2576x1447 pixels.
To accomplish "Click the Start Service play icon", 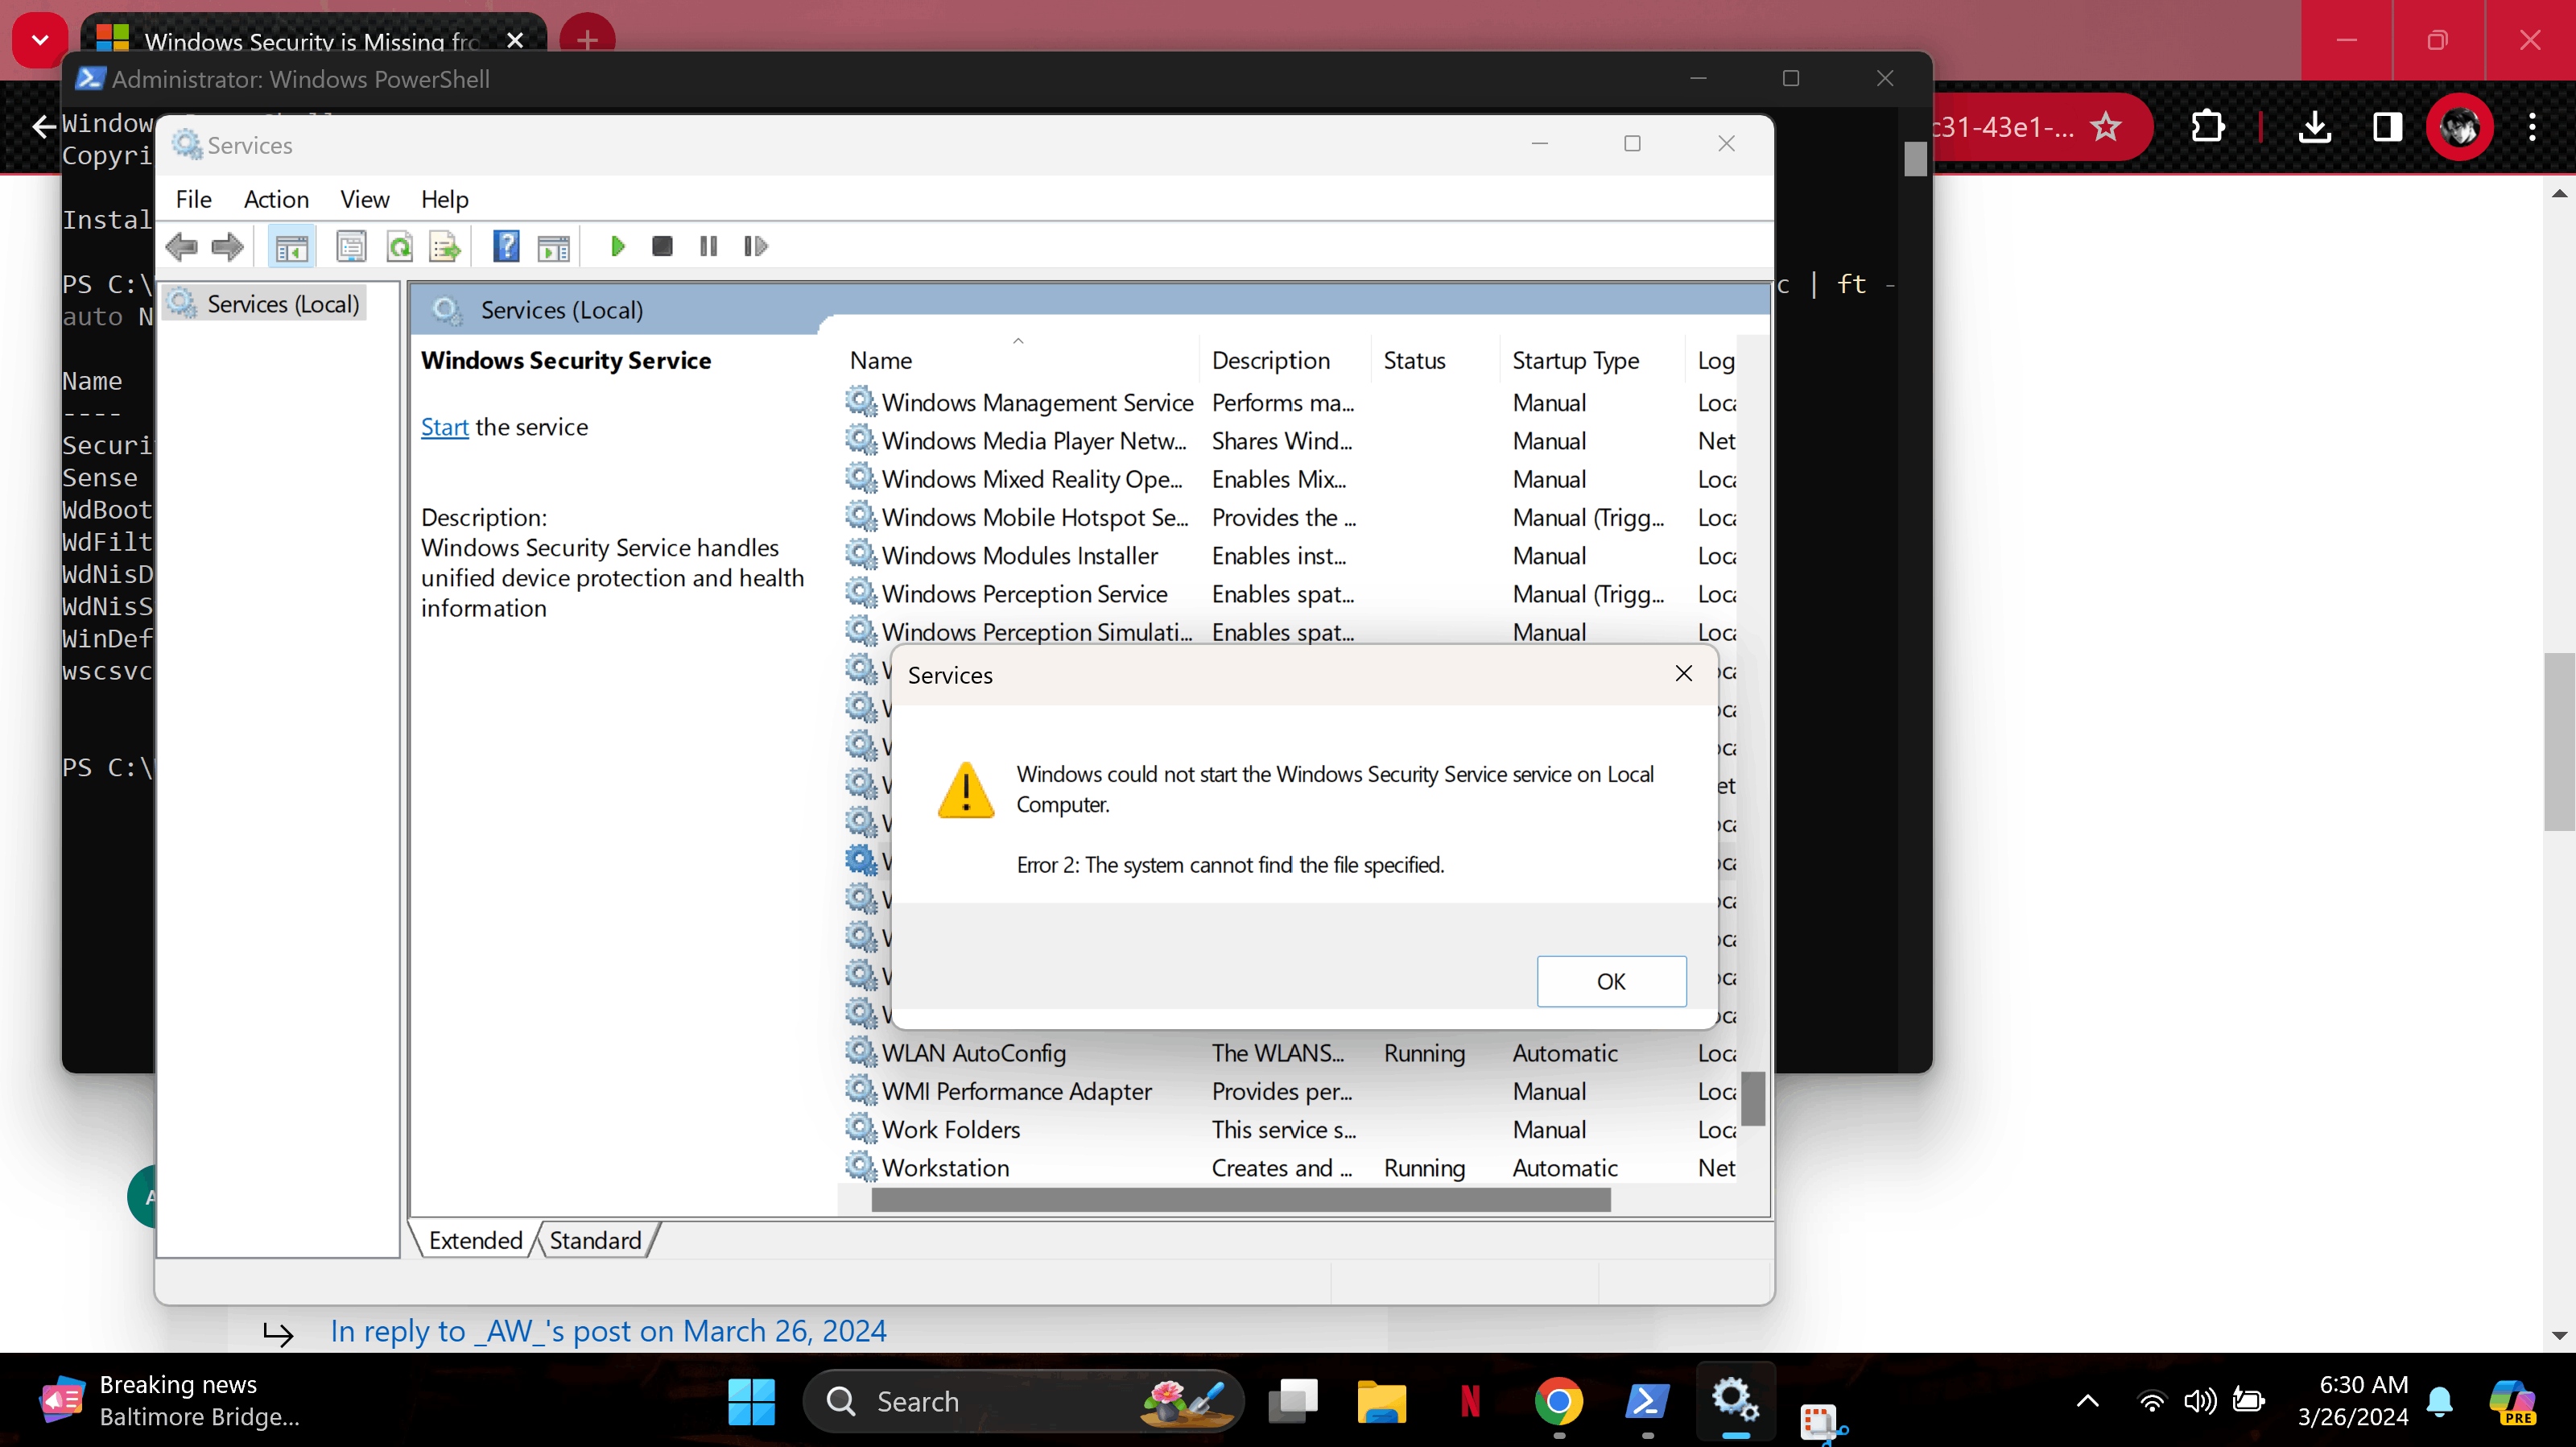I will coord(617,246).
